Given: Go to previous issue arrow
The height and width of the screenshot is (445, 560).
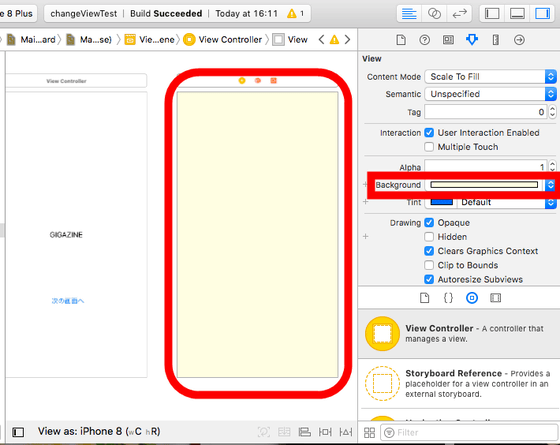Looking at the screenshot, I should (x=321, y=40).
